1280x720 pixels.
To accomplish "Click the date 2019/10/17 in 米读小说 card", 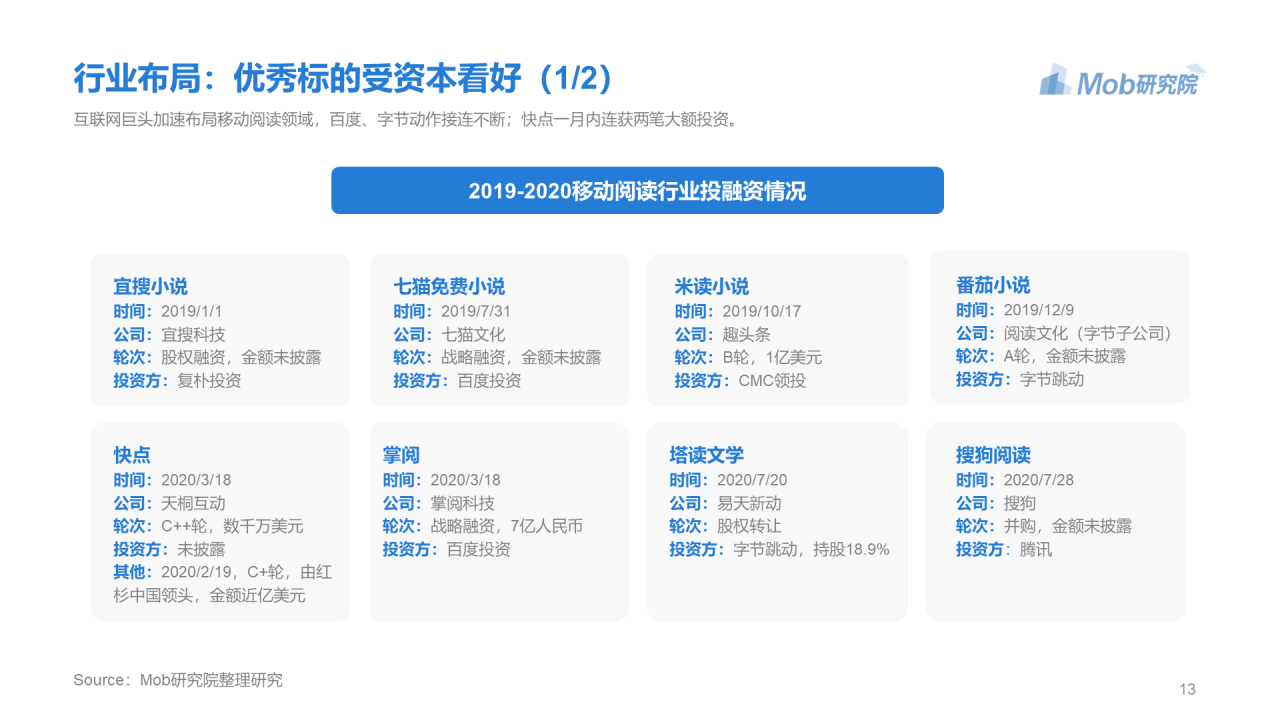I will pyautogui.click(x=761, y=311).
